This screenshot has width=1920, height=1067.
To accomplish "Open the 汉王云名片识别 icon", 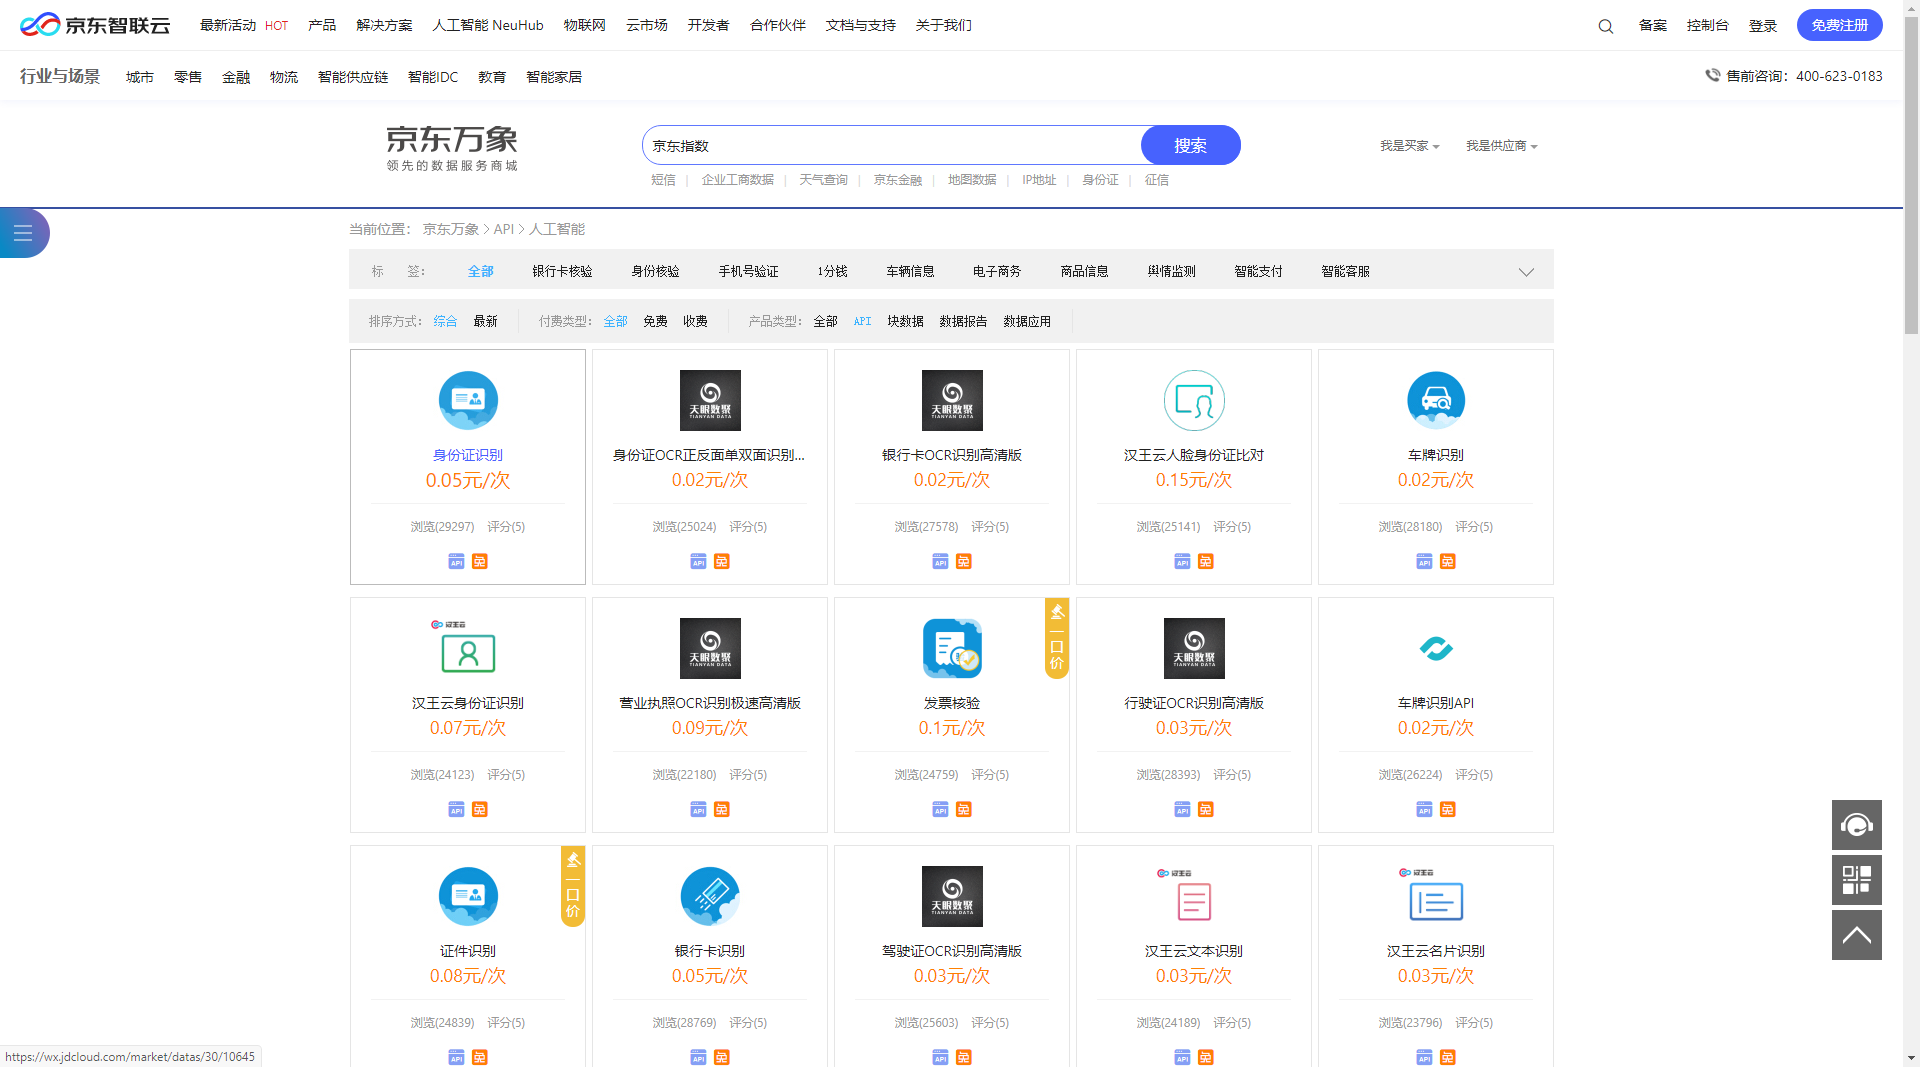I will tap(1436, 896).
